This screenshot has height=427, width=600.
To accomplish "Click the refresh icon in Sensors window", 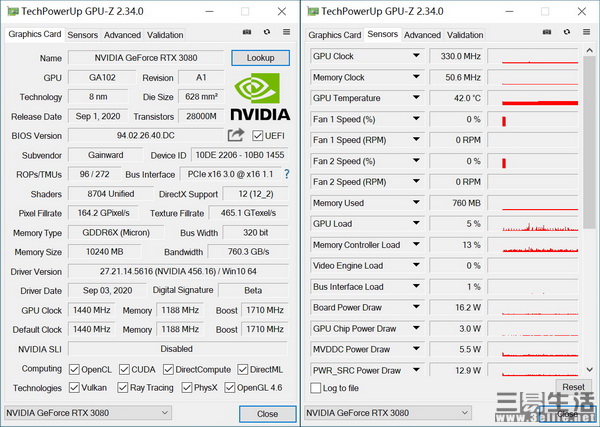I will pos(567,32).
